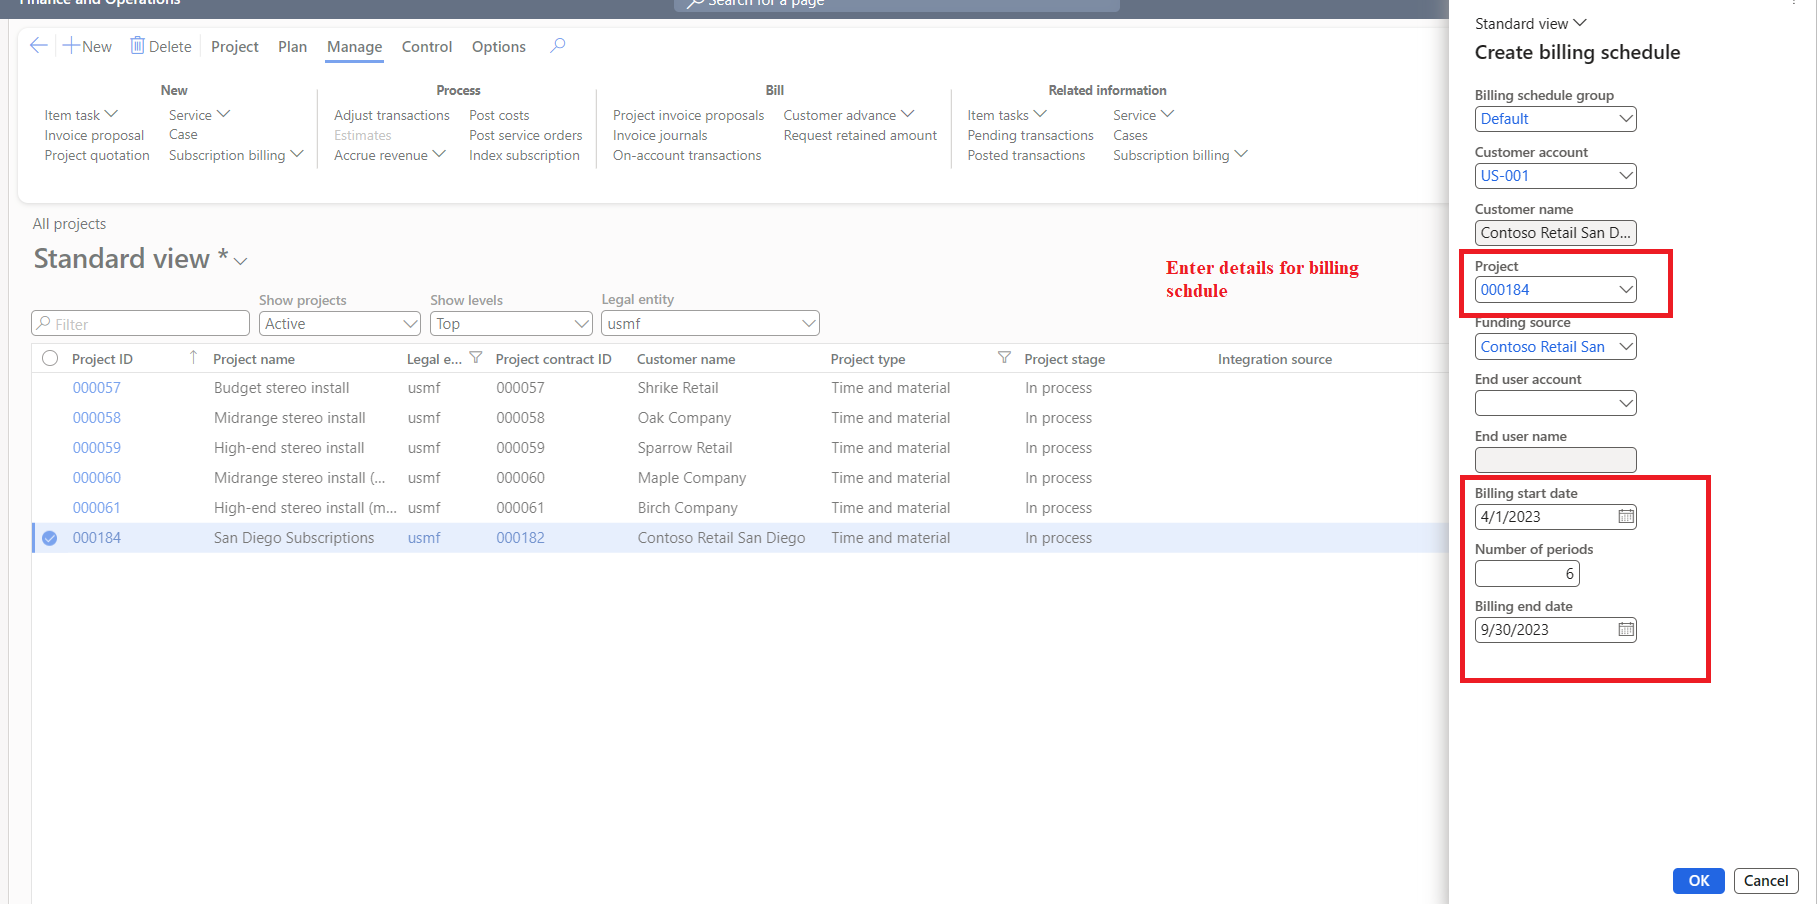Image resolution: width=1817 pixels, height=904 pixels.
Task: Click OK to create billing schedule
Action: [x=1698, y=881]
